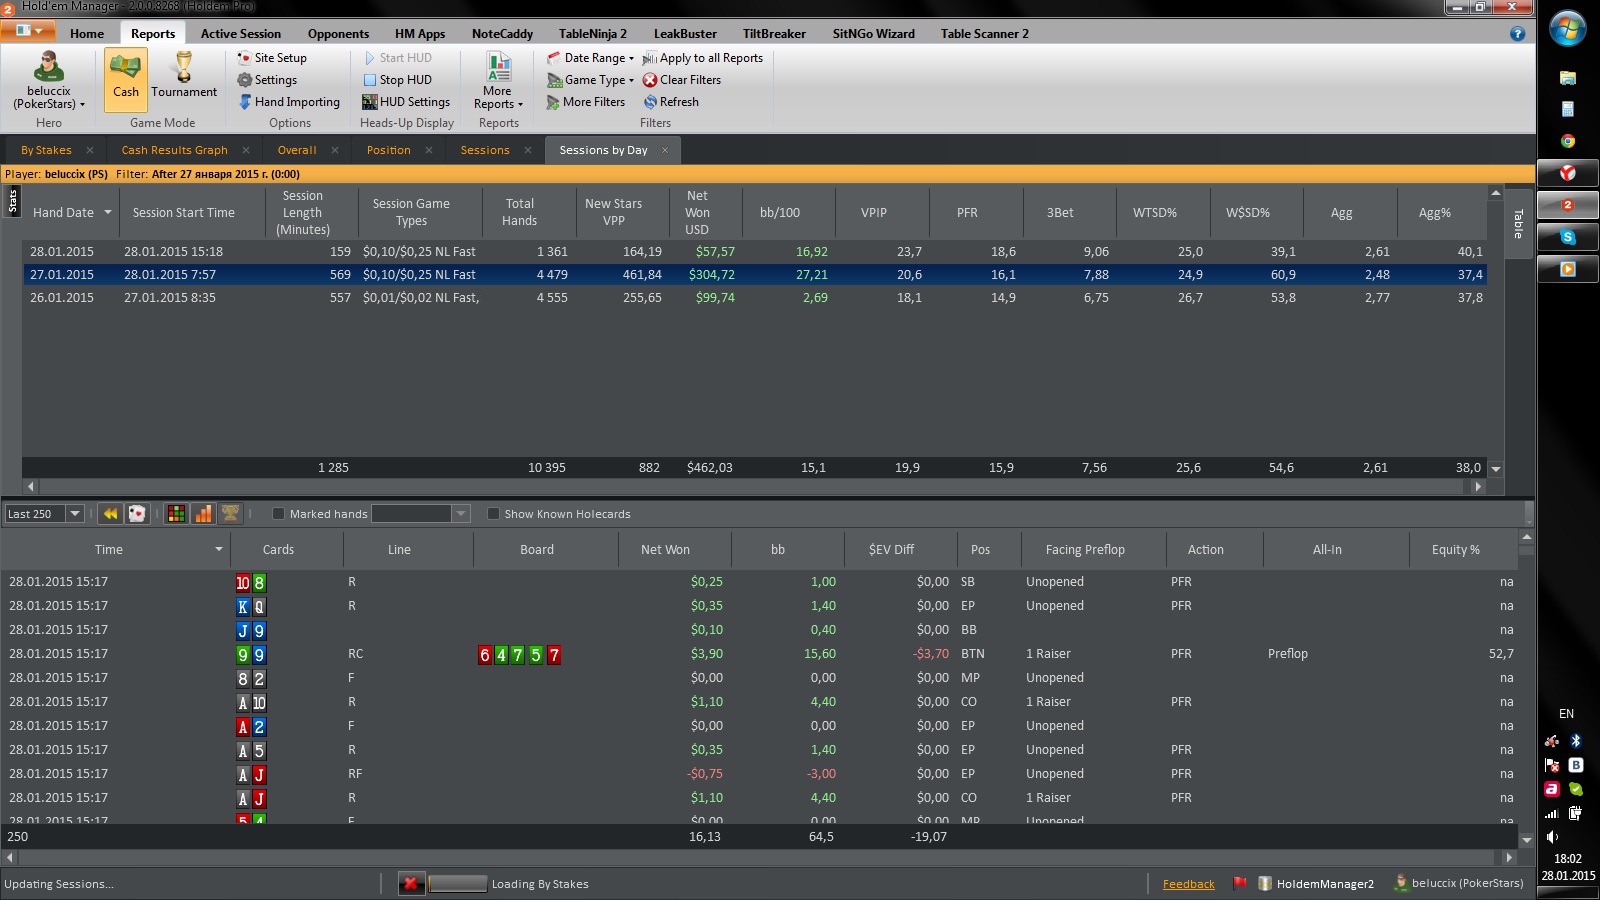Select the King Queen hand row

(x=760, y=606)
